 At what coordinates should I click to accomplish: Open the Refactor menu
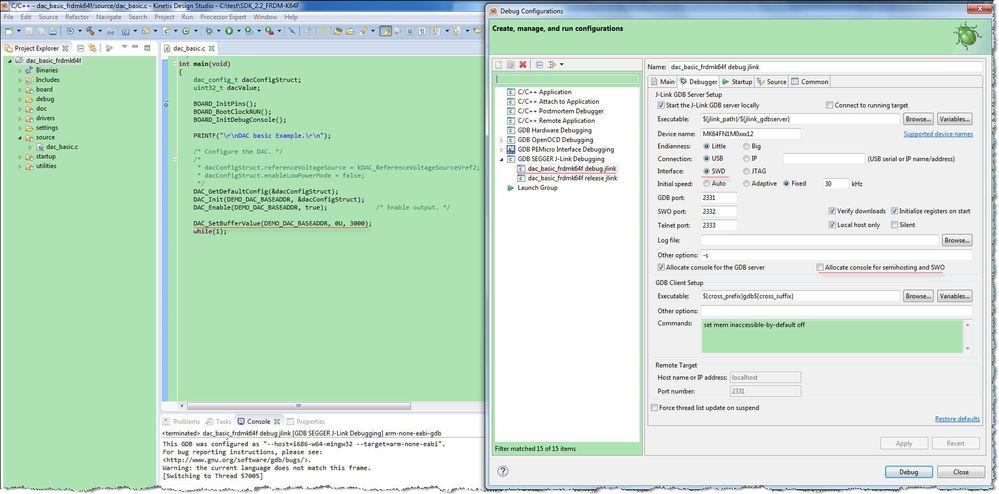77,17
